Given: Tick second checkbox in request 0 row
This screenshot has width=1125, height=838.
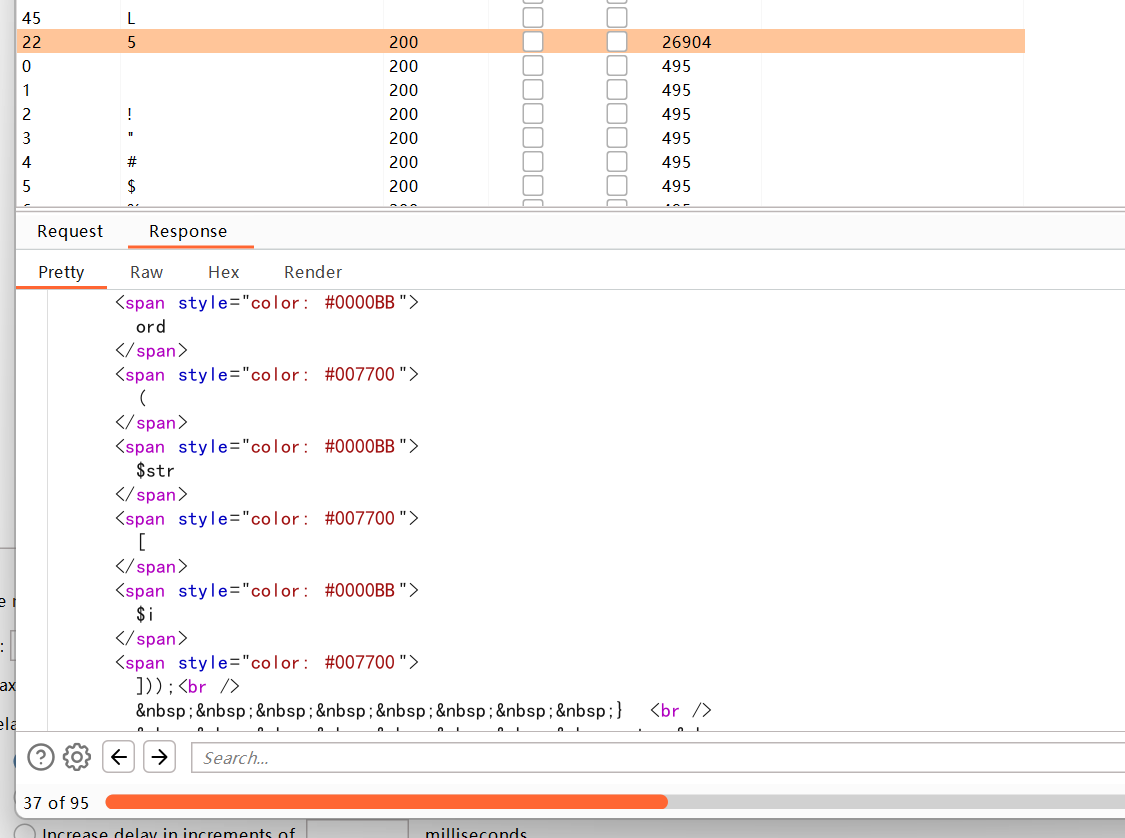Looking at the screenshot, I should click(616, 66).
